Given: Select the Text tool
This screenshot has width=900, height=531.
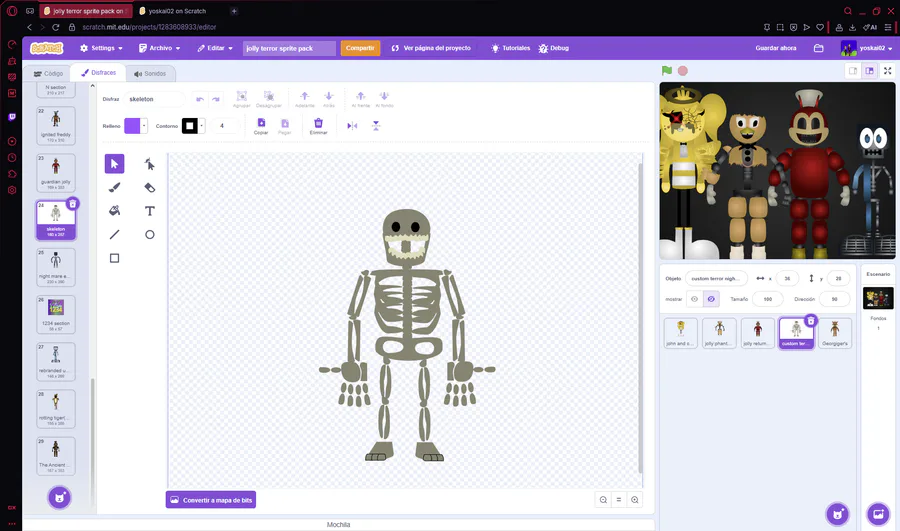Looking at the screenshot, I should click(149, 211).
